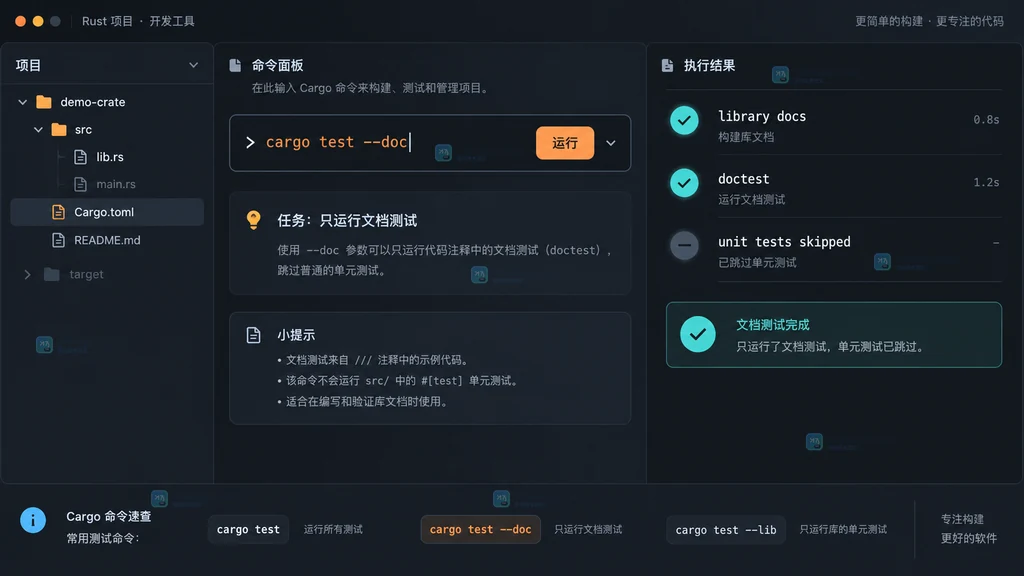Open the dropdown next to 运行 button

(611, 143)
